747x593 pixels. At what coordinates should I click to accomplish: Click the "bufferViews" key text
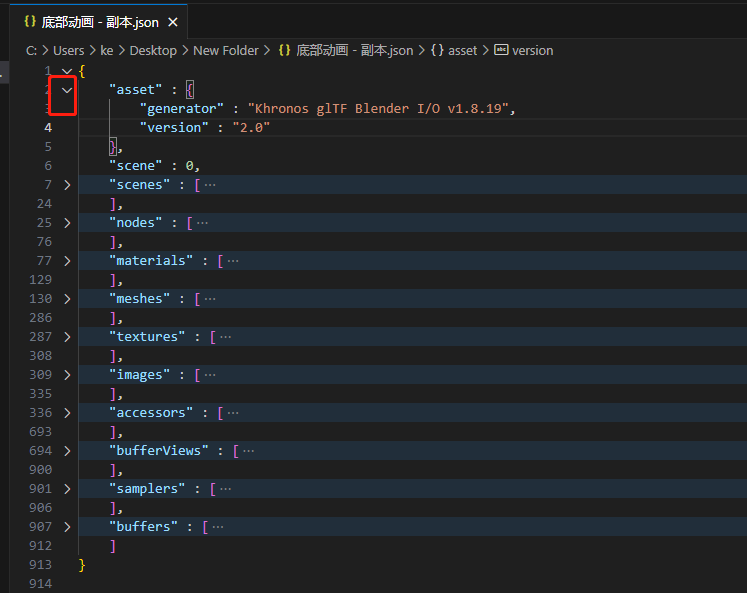159,451
